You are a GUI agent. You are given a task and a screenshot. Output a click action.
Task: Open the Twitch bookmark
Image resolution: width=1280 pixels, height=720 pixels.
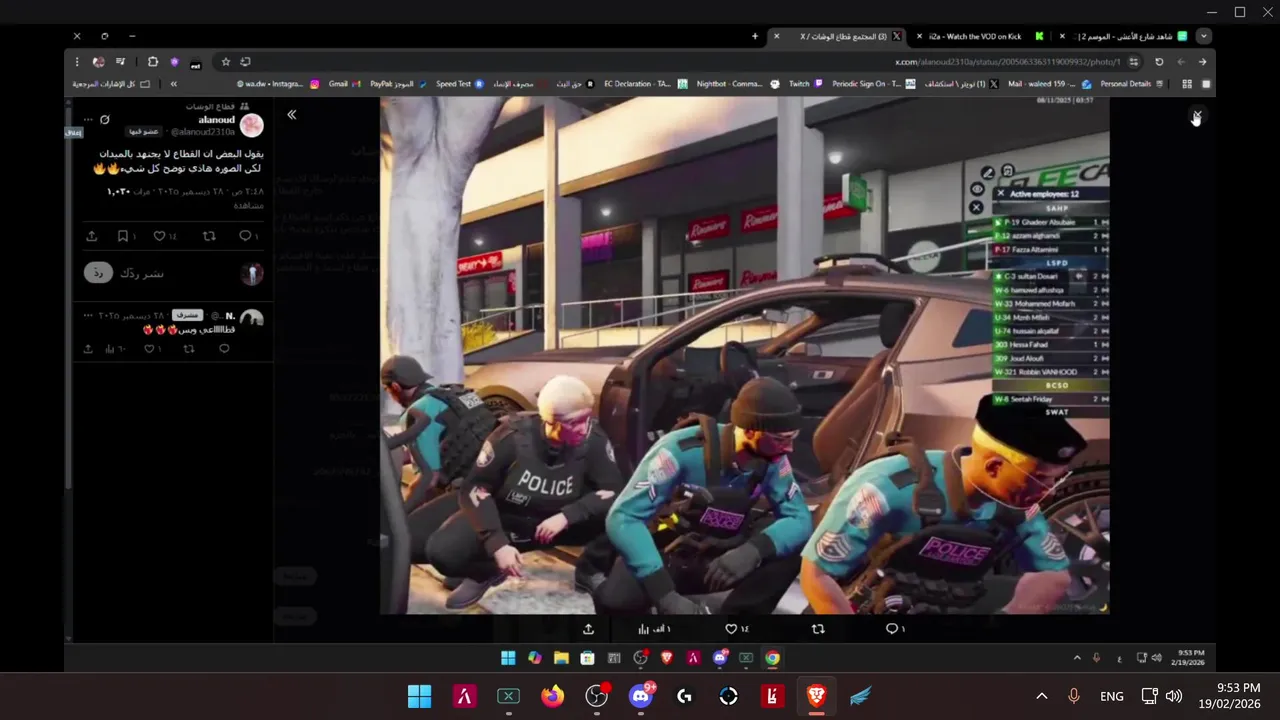pos(806,84)
